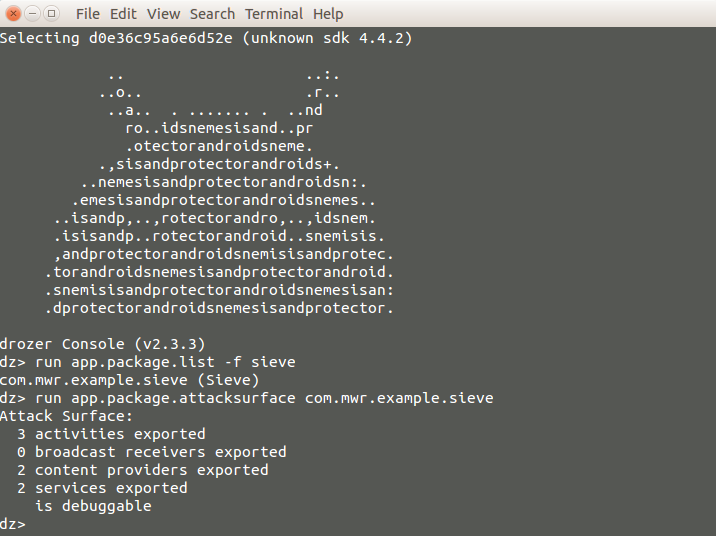Click the 'drozer Console (v2.3.3)' text
Image resolution: width=716 pixels, height=536 pixels.
pyautogui.click(x=103, y=344)
